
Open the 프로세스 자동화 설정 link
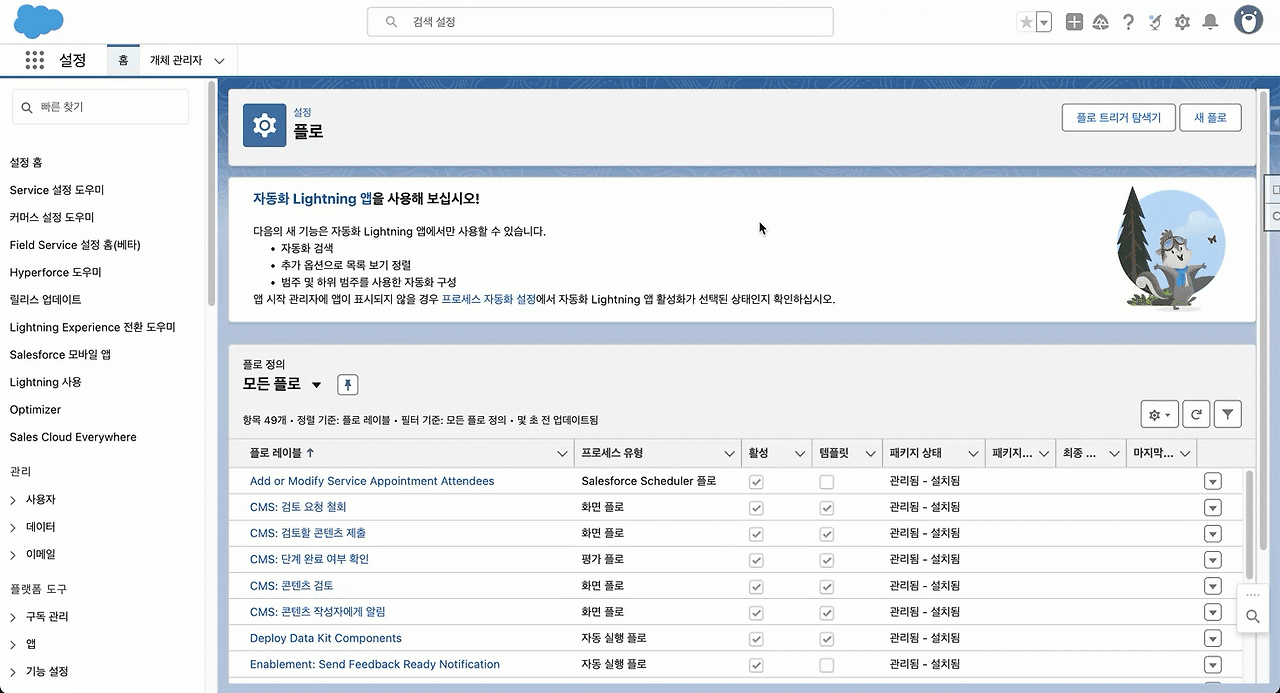click(x=488, y=298)
